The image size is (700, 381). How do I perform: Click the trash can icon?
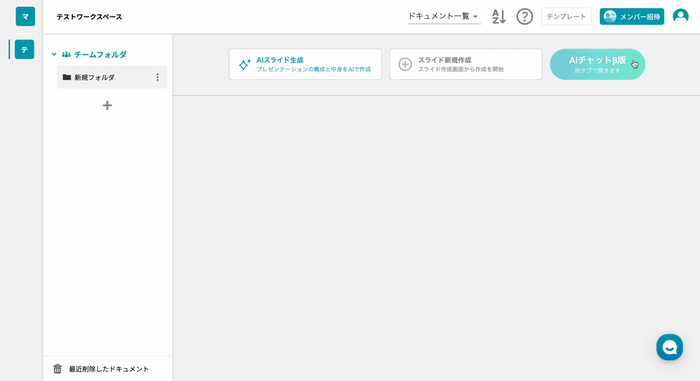[x=57, y=368]
